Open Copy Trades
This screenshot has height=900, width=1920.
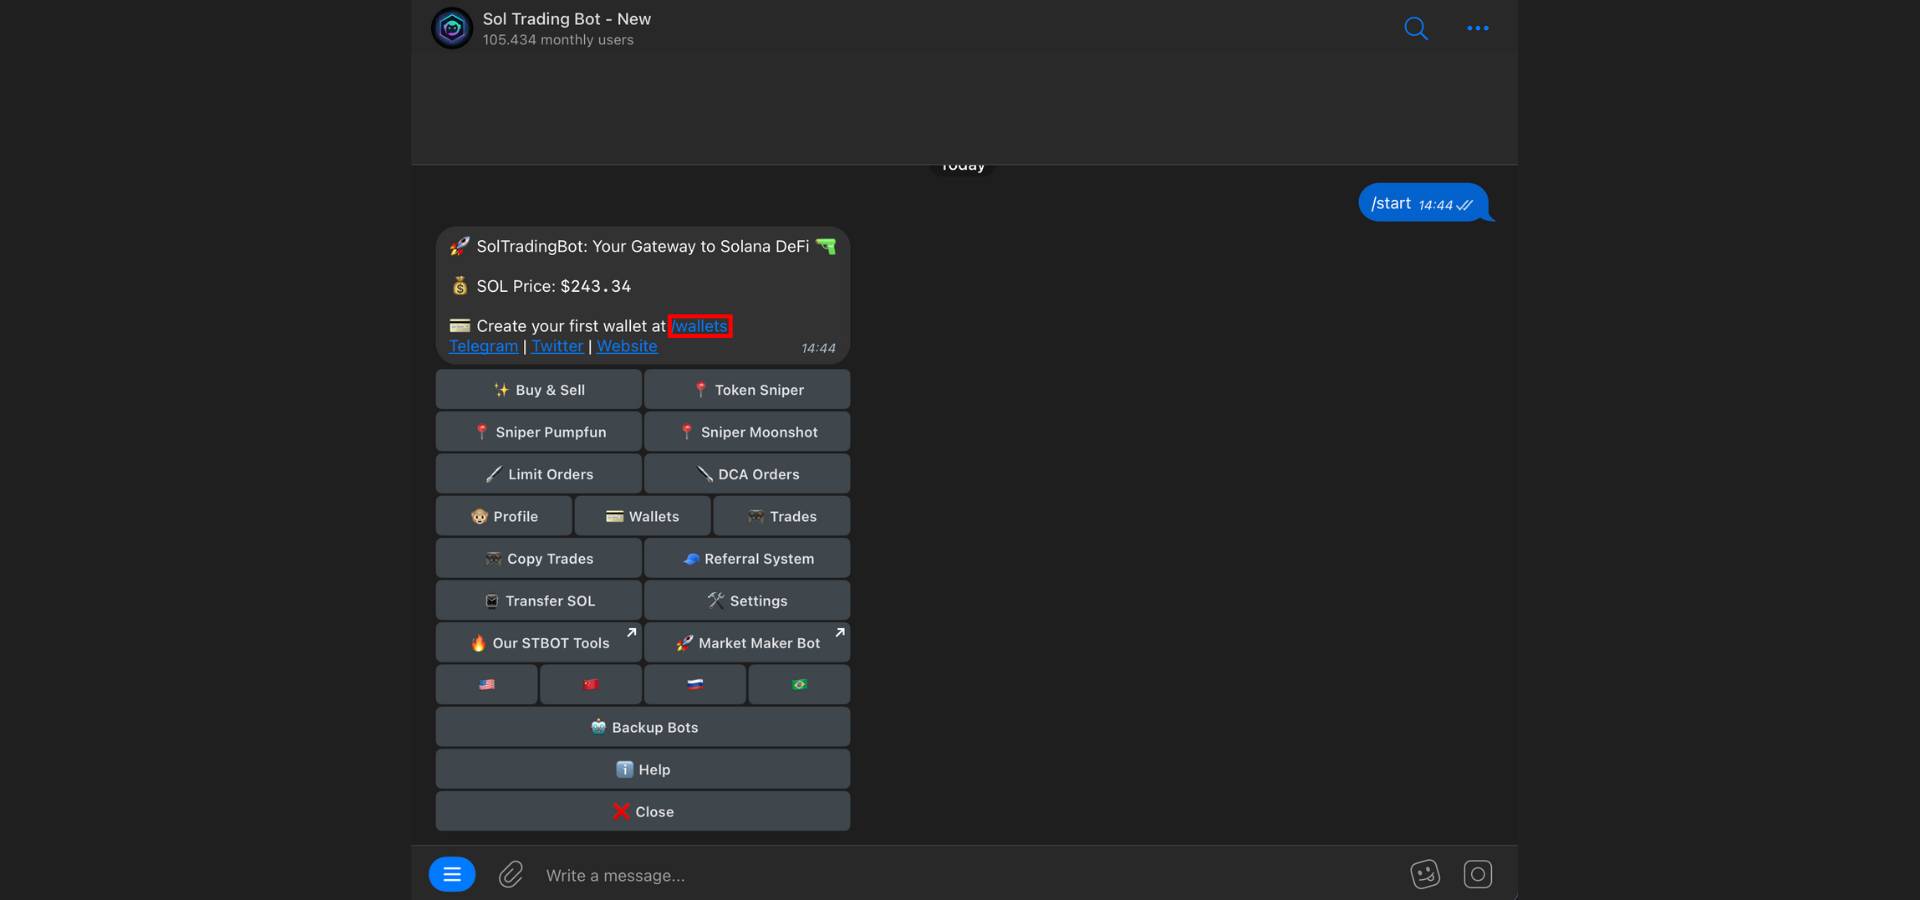pyautogui.click(x=539, y=559)
